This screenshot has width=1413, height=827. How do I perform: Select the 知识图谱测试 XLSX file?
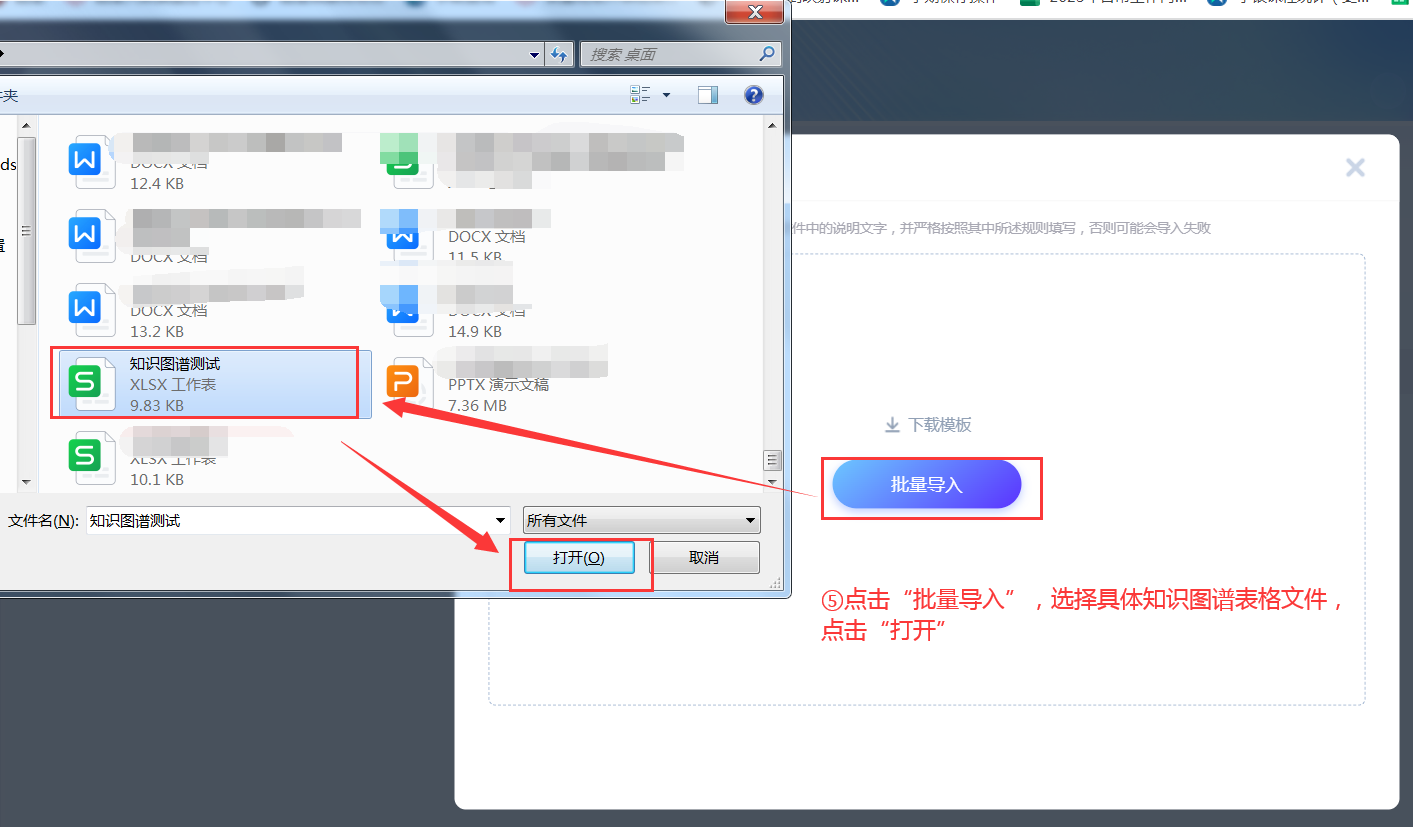click(214, 384)
